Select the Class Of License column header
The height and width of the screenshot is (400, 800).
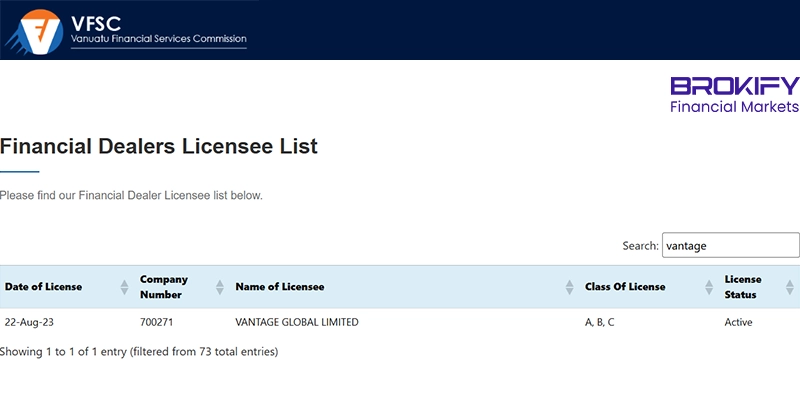[x=625, y=287]
